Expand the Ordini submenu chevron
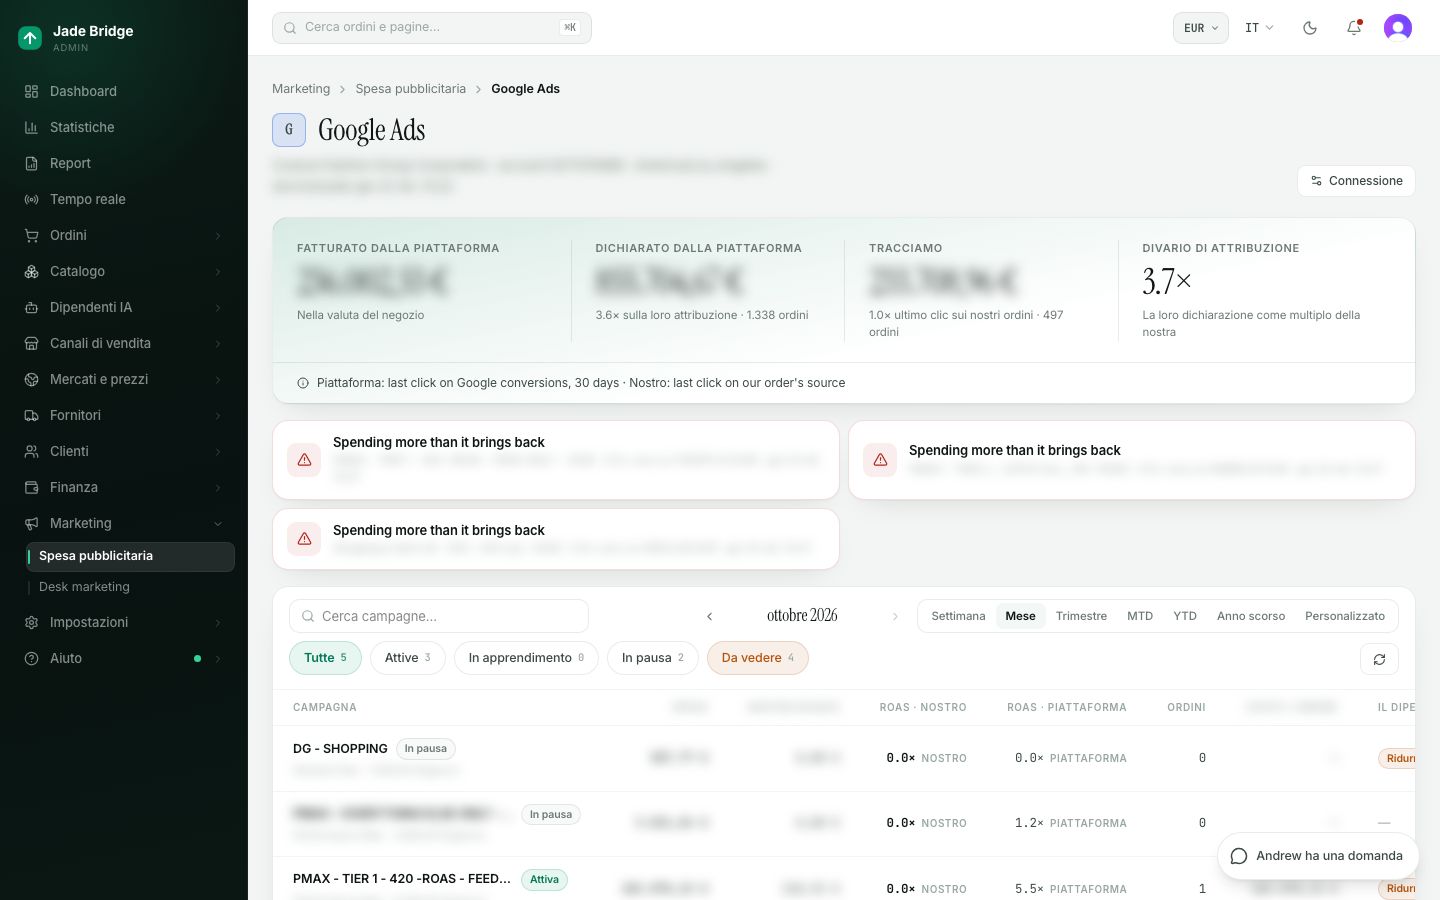The image size is (1440, 900). (218, 236)
